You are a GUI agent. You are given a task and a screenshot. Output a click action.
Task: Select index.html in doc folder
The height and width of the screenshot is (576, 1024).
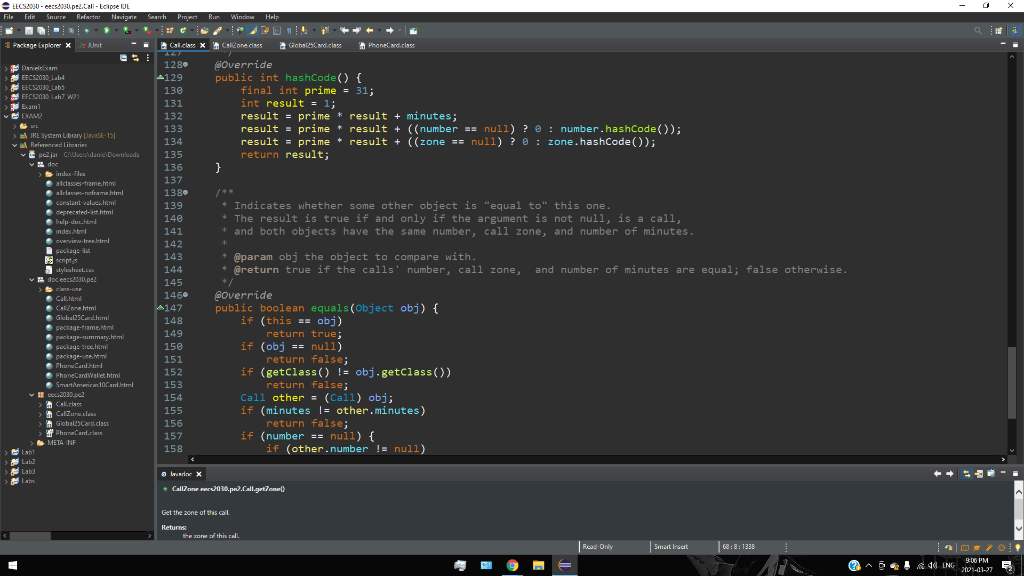point(71,231)
